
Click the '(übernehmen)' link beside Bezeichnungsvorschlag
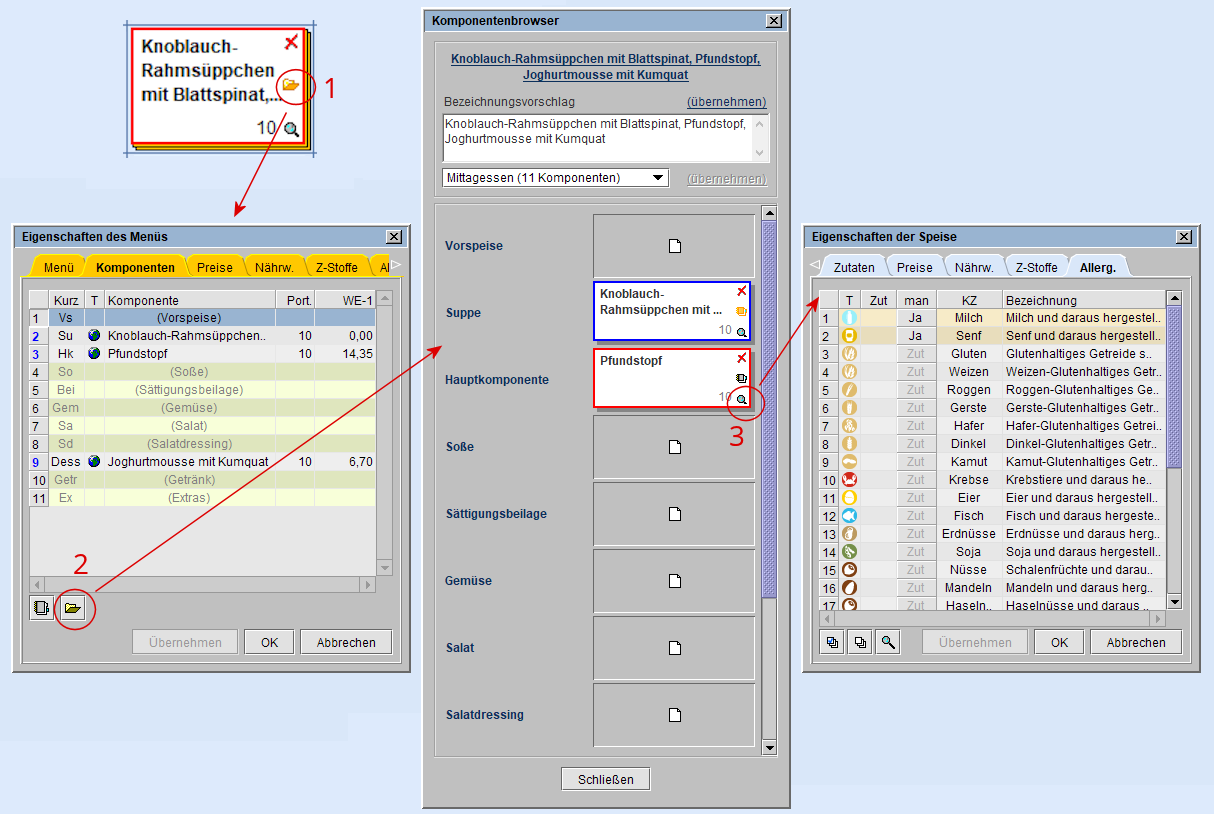tap(726, 102)
